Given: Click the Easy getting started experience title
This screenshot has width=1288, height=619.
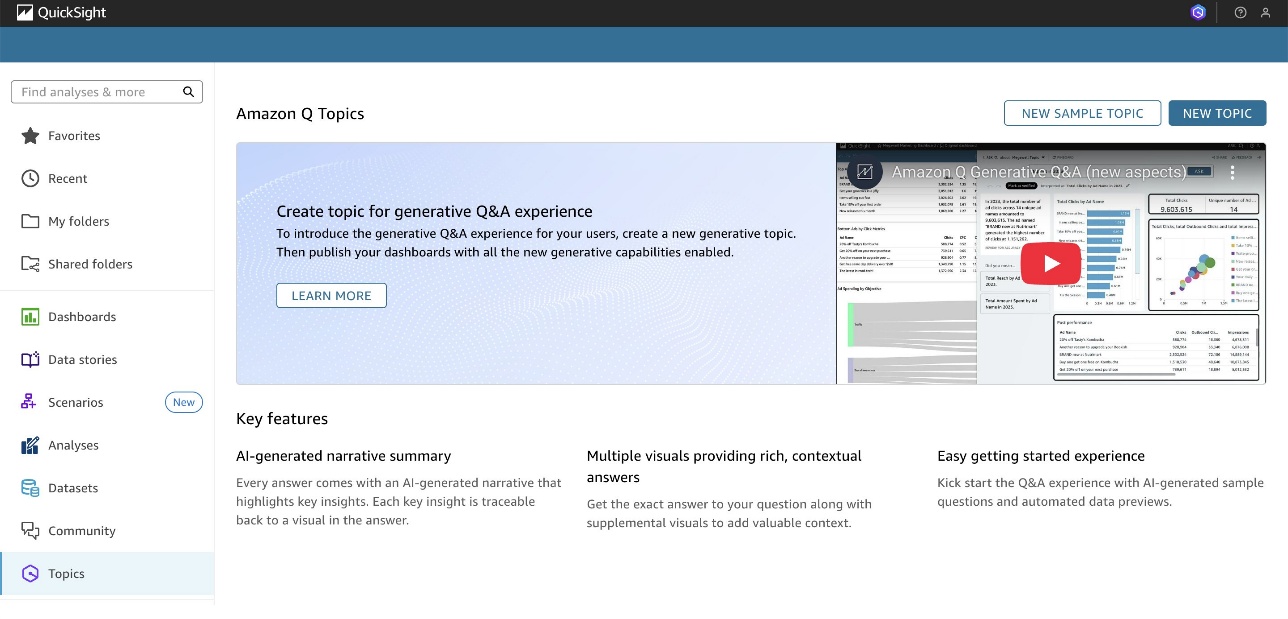Looking at the screenshot, I should coord(1041,456).
